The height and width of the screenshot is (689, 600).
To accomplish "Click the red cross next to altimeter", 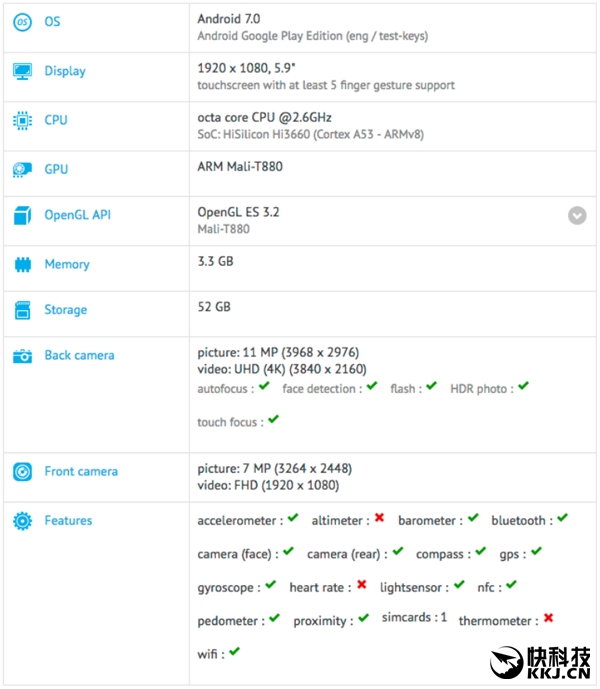I will pyautogui.click(x=379, y=519).
